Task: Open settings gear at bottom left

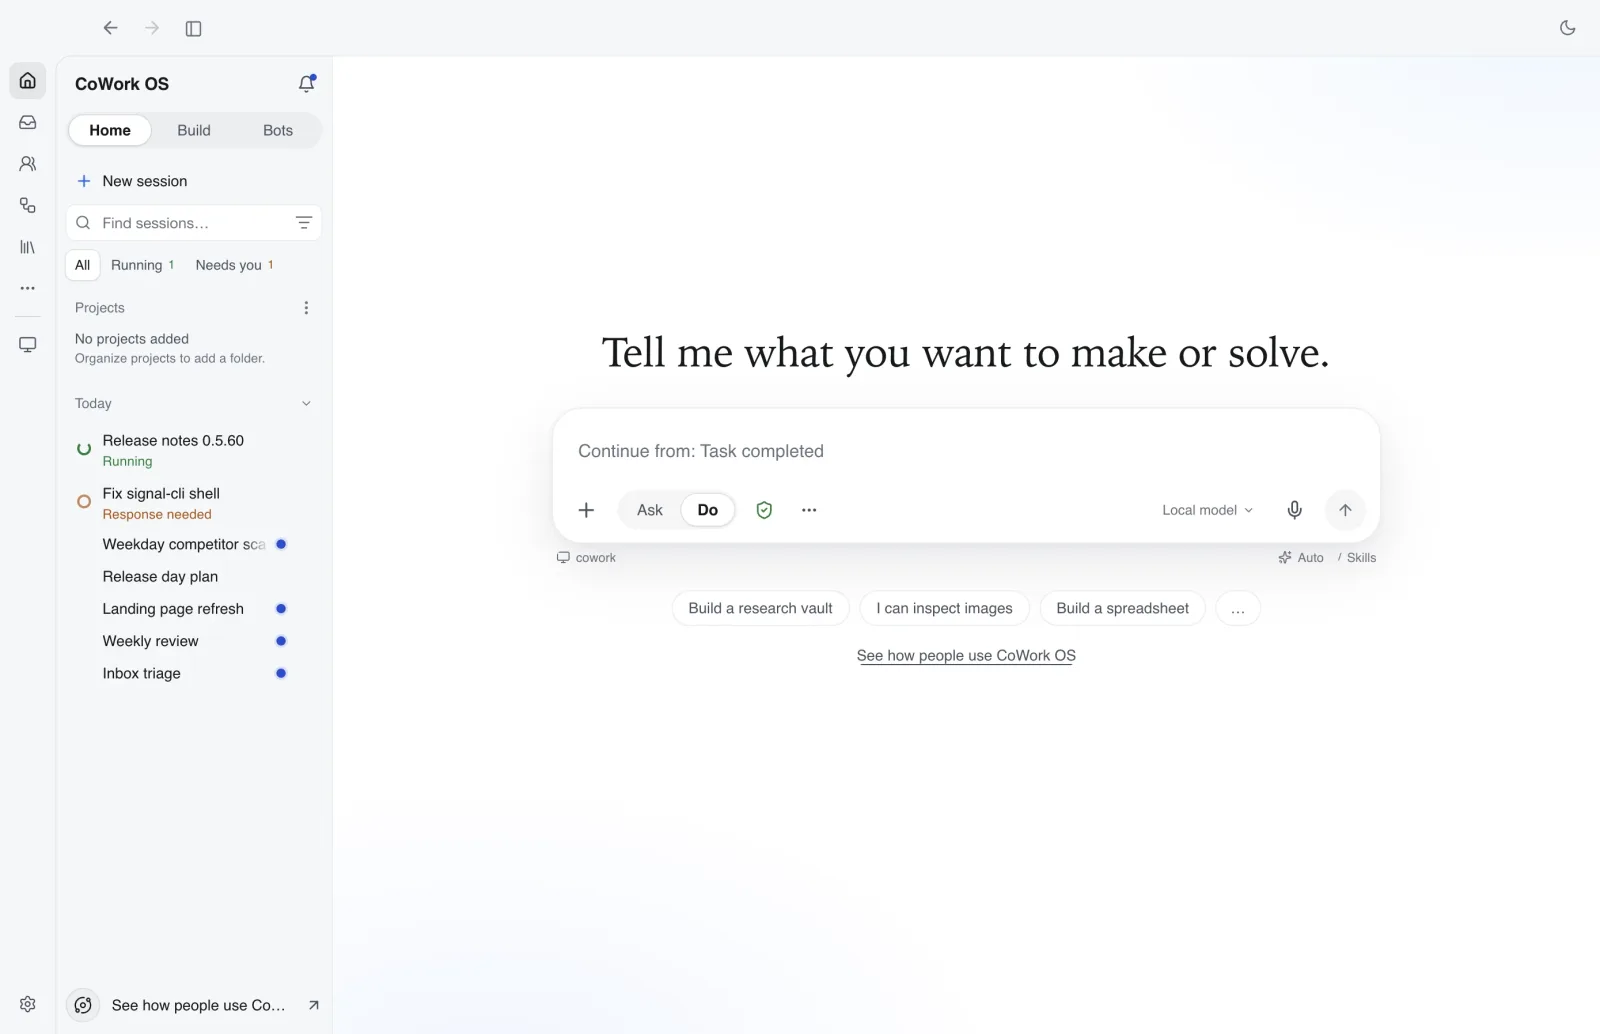Action: [28, 1003]
